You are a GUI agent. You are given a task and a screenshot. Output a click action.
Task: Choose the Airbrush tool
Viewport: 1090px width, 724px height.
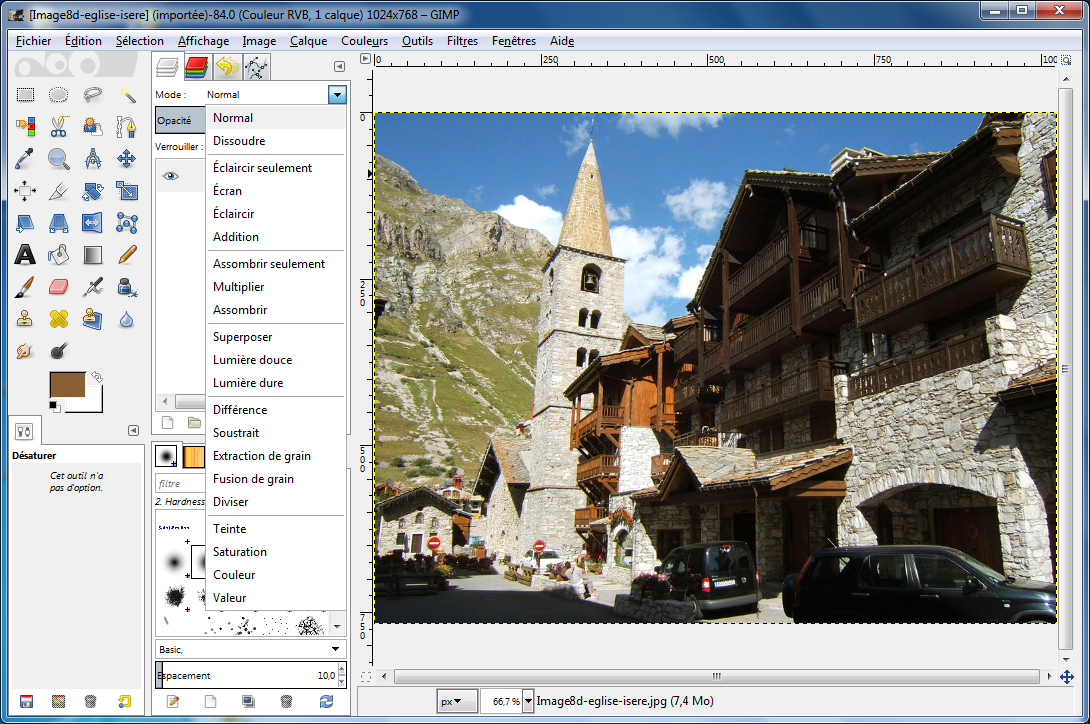click(x=92, y=287)
